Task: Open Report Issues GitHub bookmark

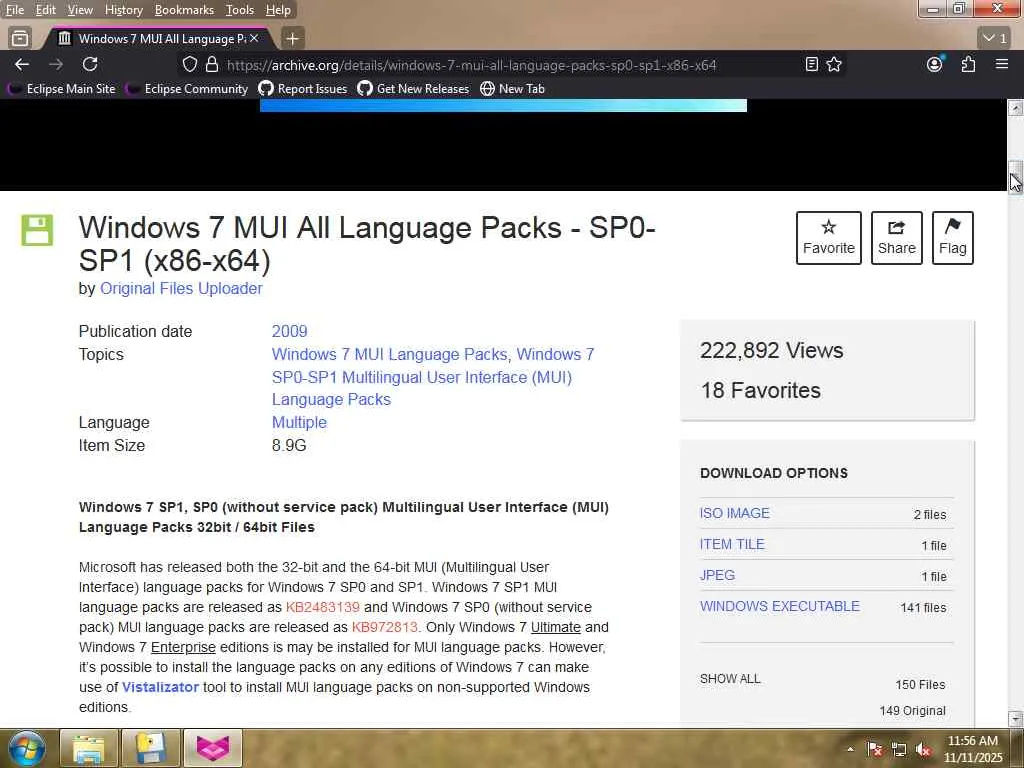Action: (x=303, y=89)
